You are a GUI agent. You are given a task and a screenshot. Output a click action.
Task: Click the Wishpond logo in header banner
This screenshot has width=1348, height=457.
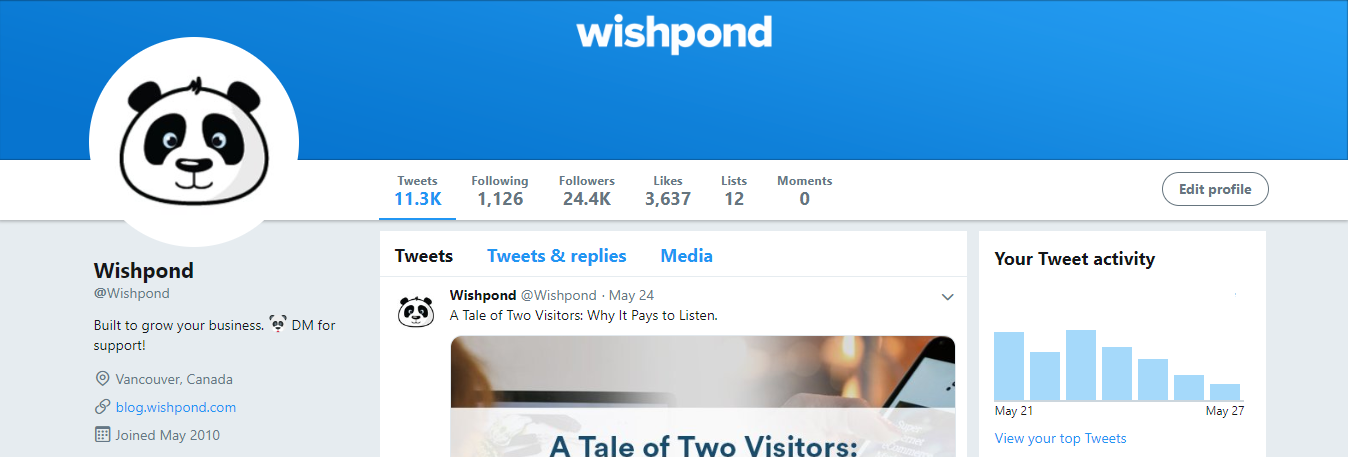pos(674,33)
